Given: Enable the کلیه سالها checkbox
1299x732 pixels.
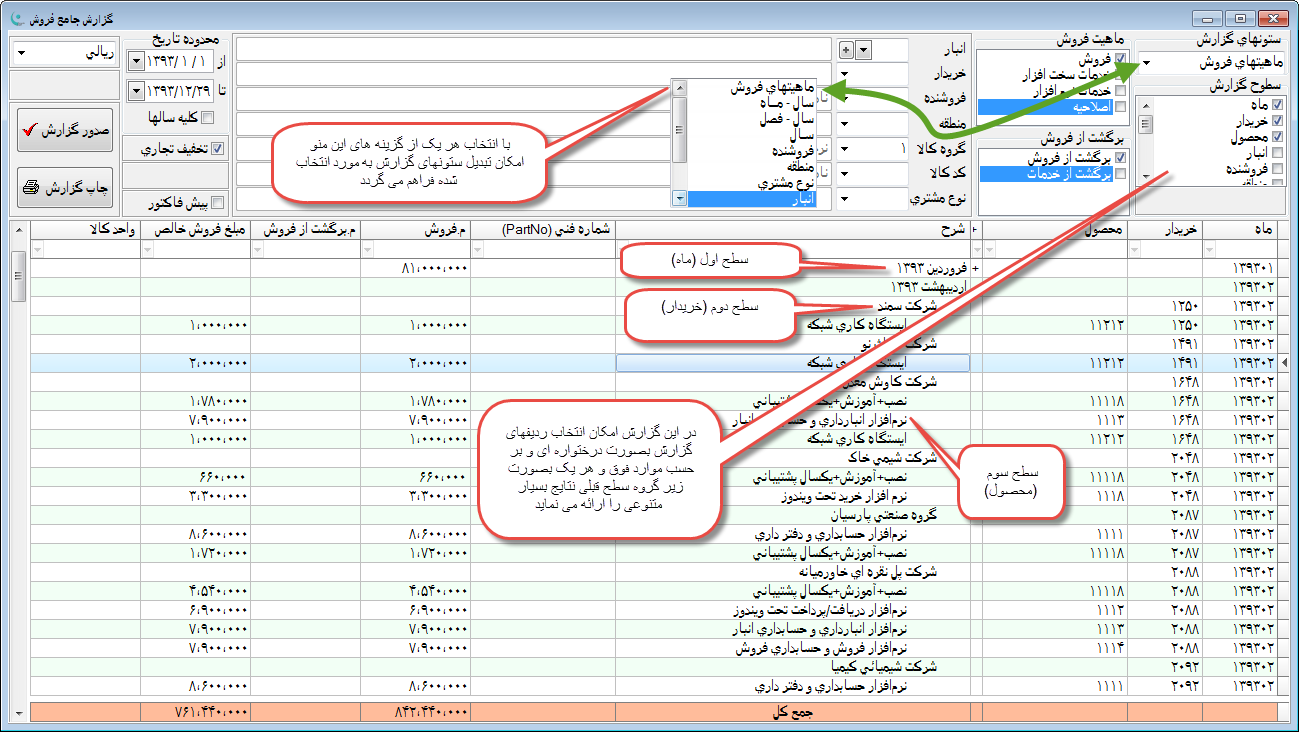Looking at the screenshot, I should 208,118.
